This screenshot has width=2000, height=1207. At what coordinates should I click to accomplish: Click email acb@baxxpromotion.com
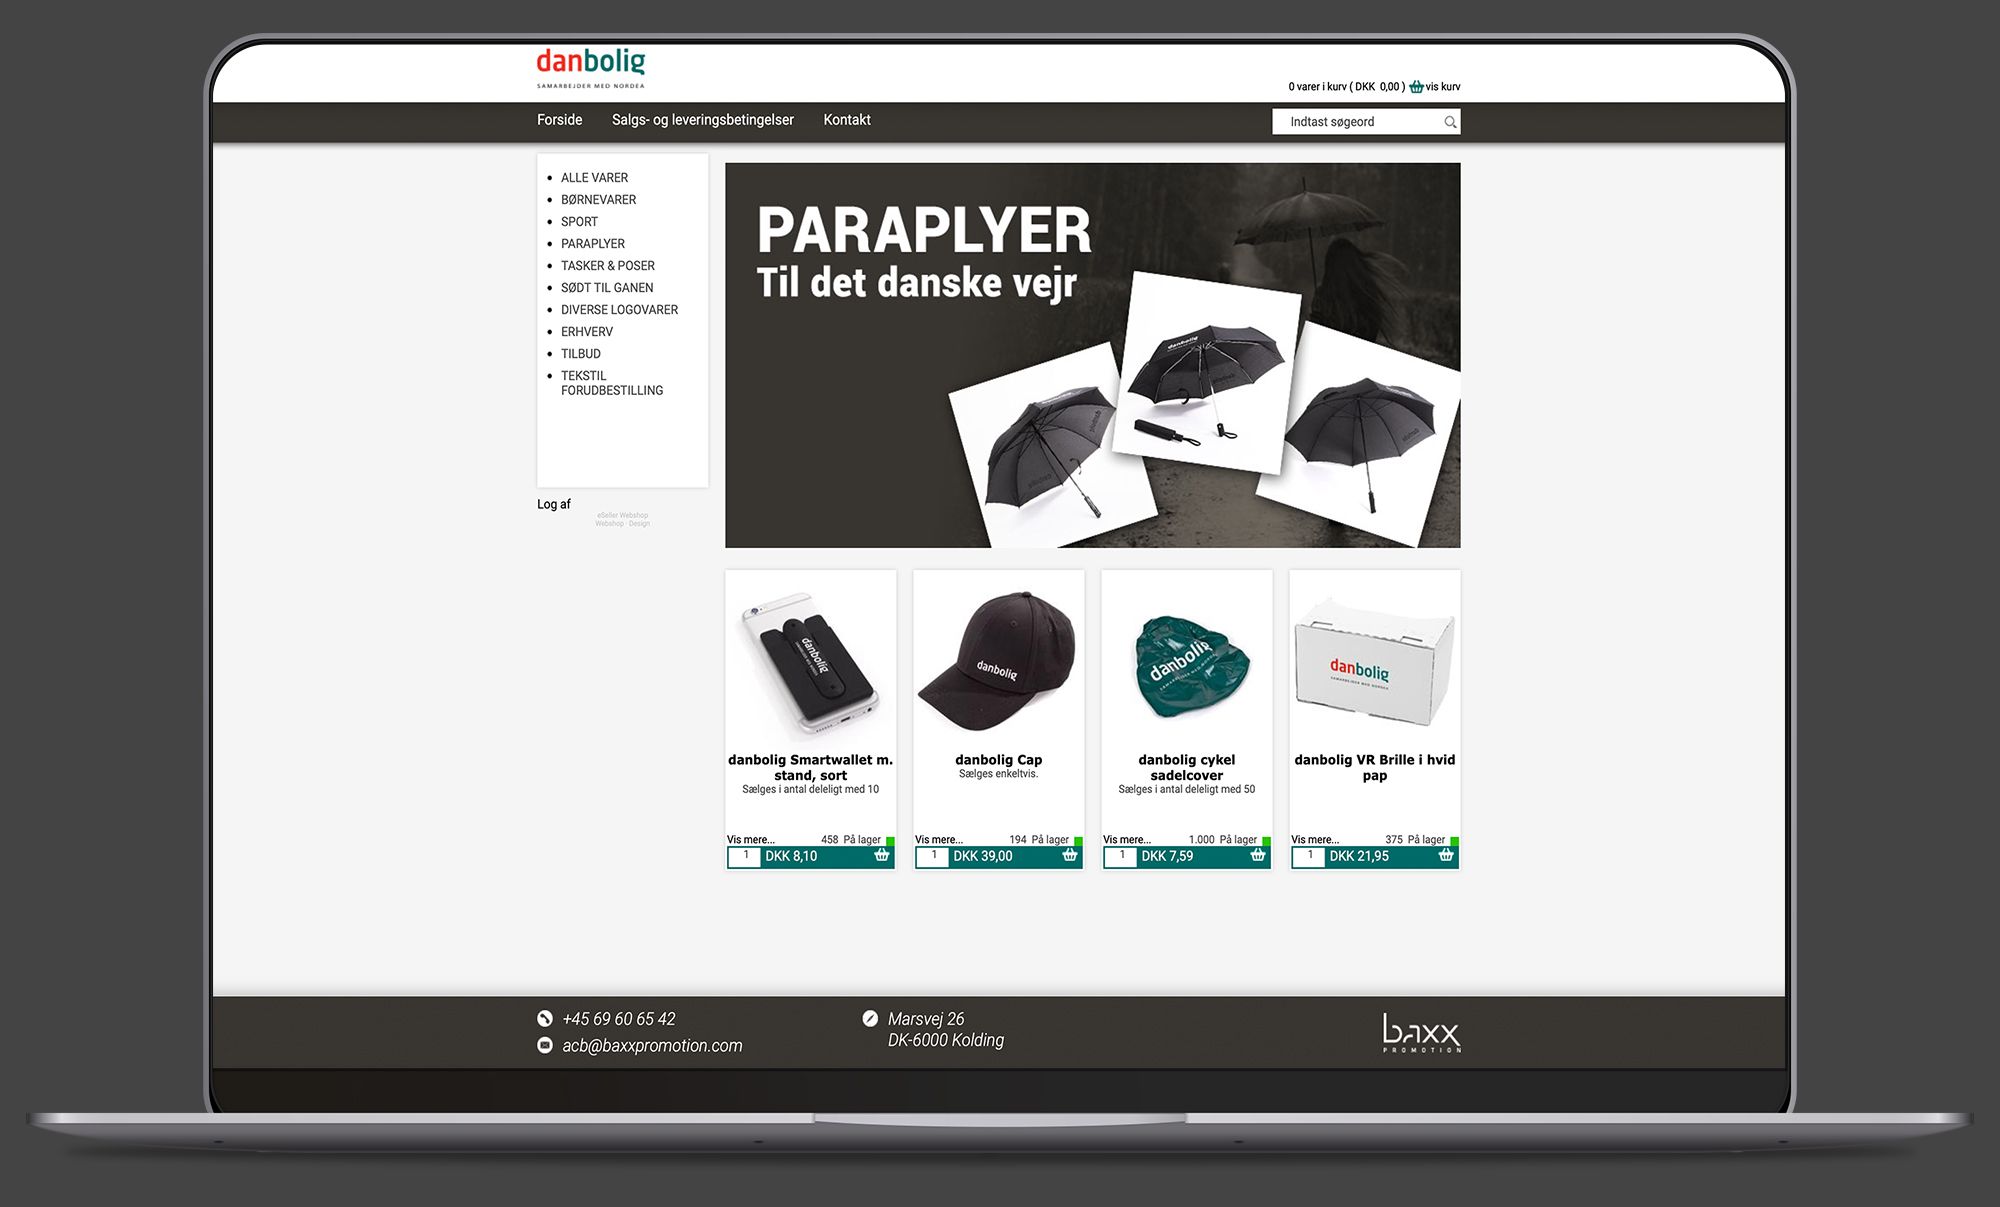(652, 1045)
